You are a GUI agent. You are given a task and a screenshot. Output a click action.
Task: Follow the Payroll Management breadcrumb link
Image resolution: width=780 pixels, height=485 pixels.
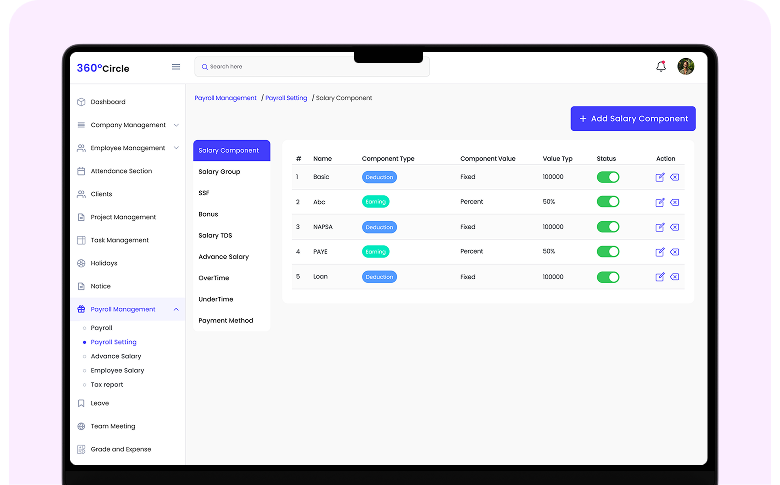click(225, 98)
